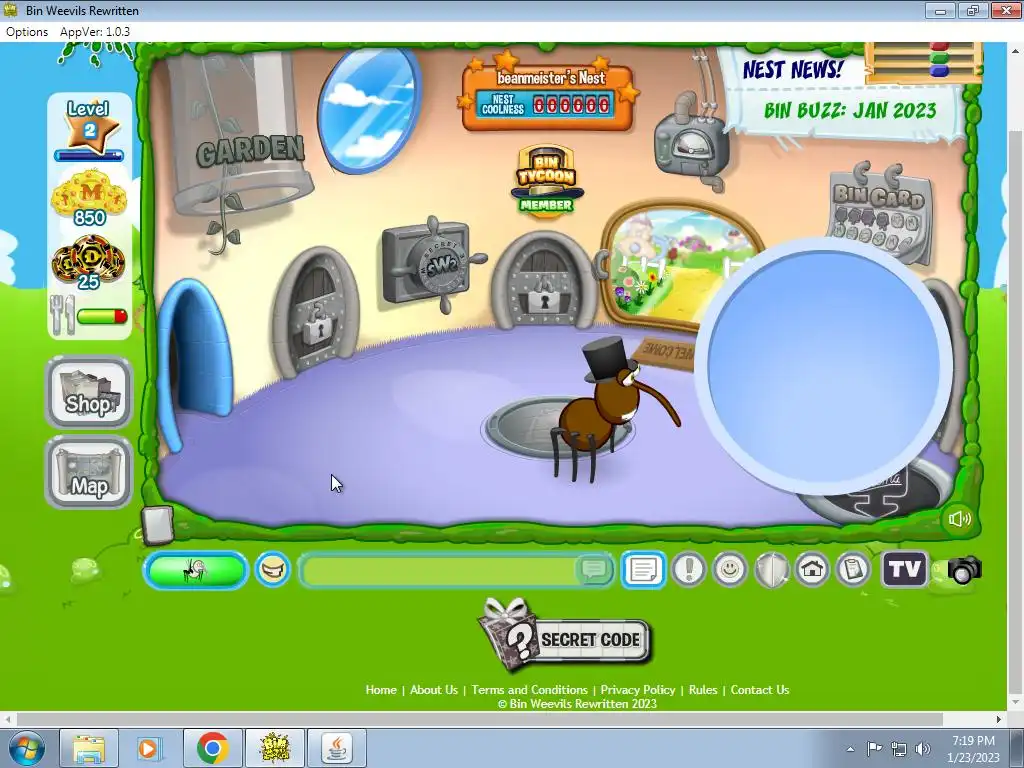Open the Shop button
This screenshot has width=1024, height=768.
(x=89, y=392)
